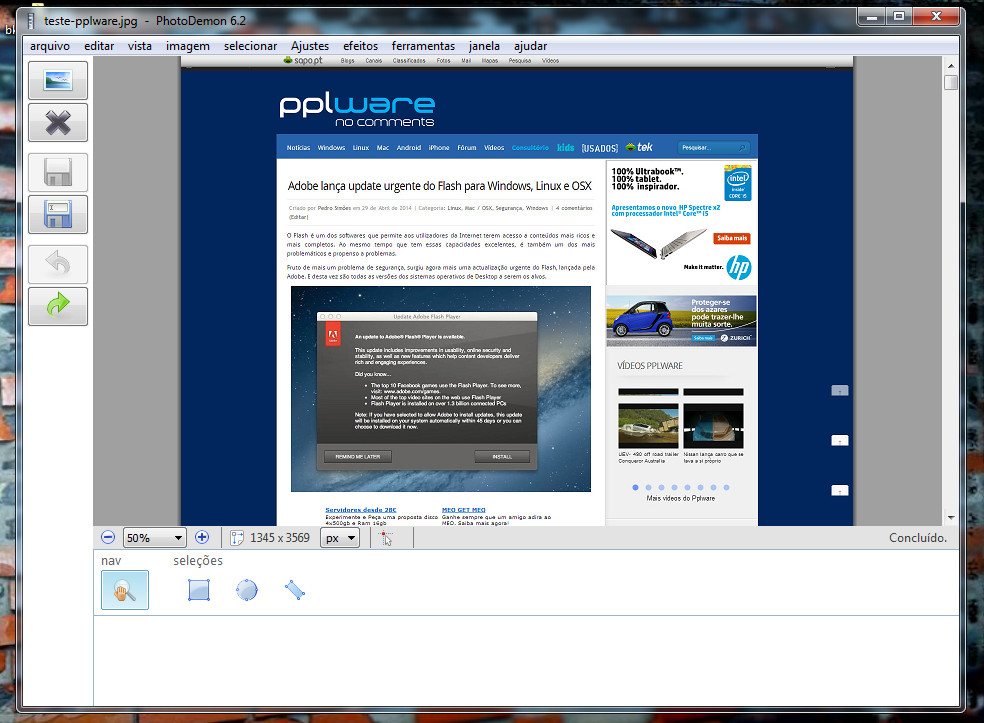
Task: Open the ajudar menu
Action: 530,46
